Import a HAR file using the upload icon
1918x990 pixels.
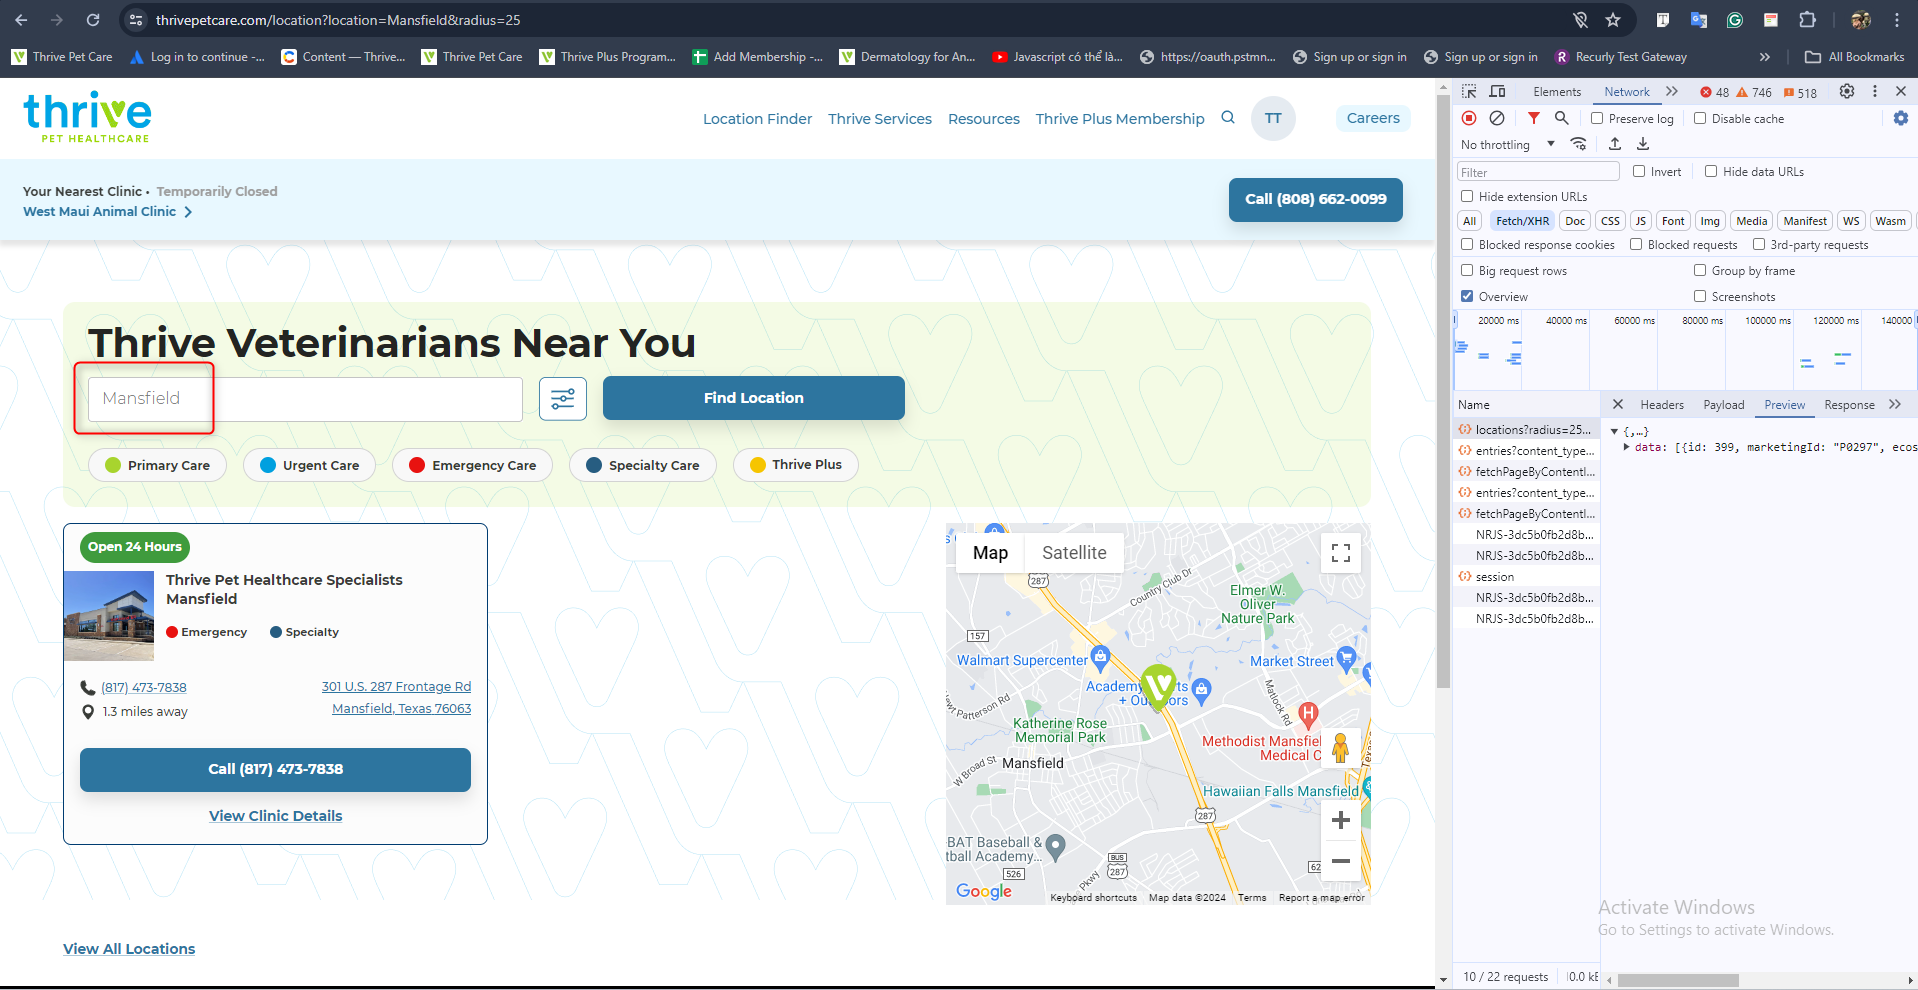pos(1615,144)
